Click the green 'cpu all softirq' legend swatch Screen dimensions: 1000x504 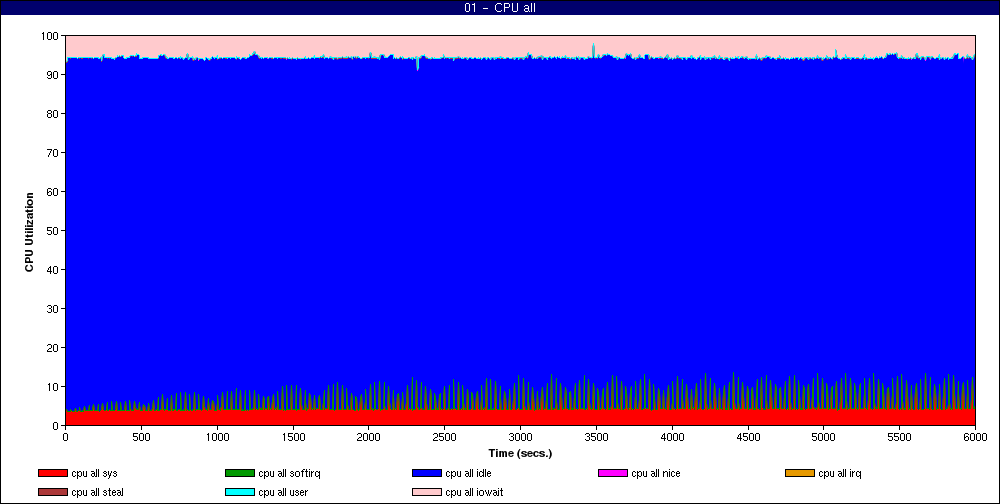click(240, 473)
